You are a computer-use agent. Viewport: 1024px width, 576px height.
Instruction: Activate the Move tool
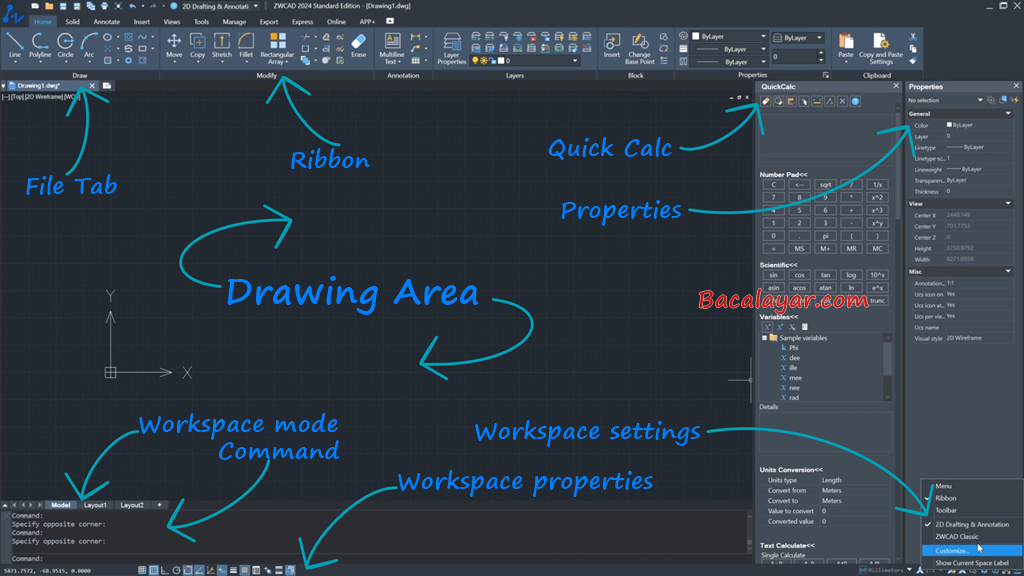(x=174, y=44)
